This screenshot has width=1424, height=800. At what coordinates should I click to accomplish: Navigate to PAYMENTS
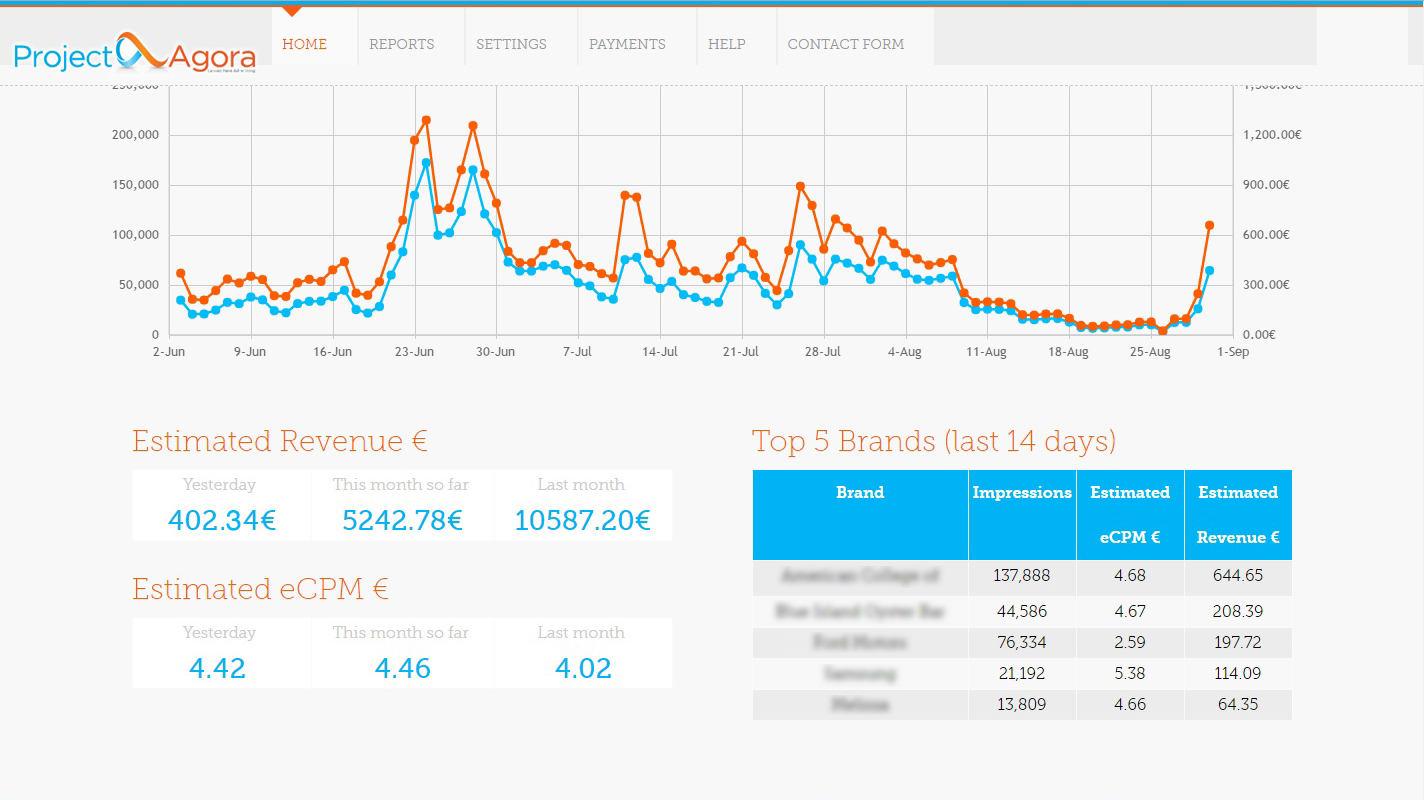click(627, 44)
